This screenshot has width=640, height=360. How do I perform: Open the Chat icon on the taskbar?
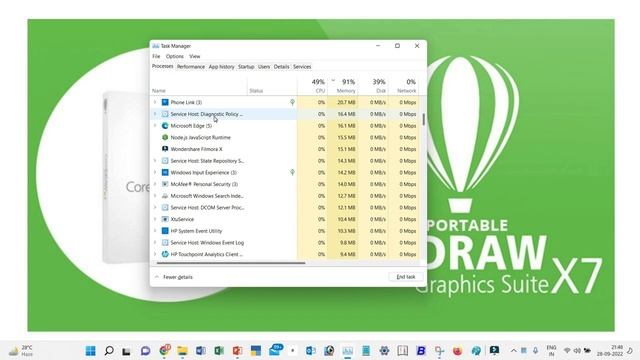pyautogui.click(x=145, y=351)
